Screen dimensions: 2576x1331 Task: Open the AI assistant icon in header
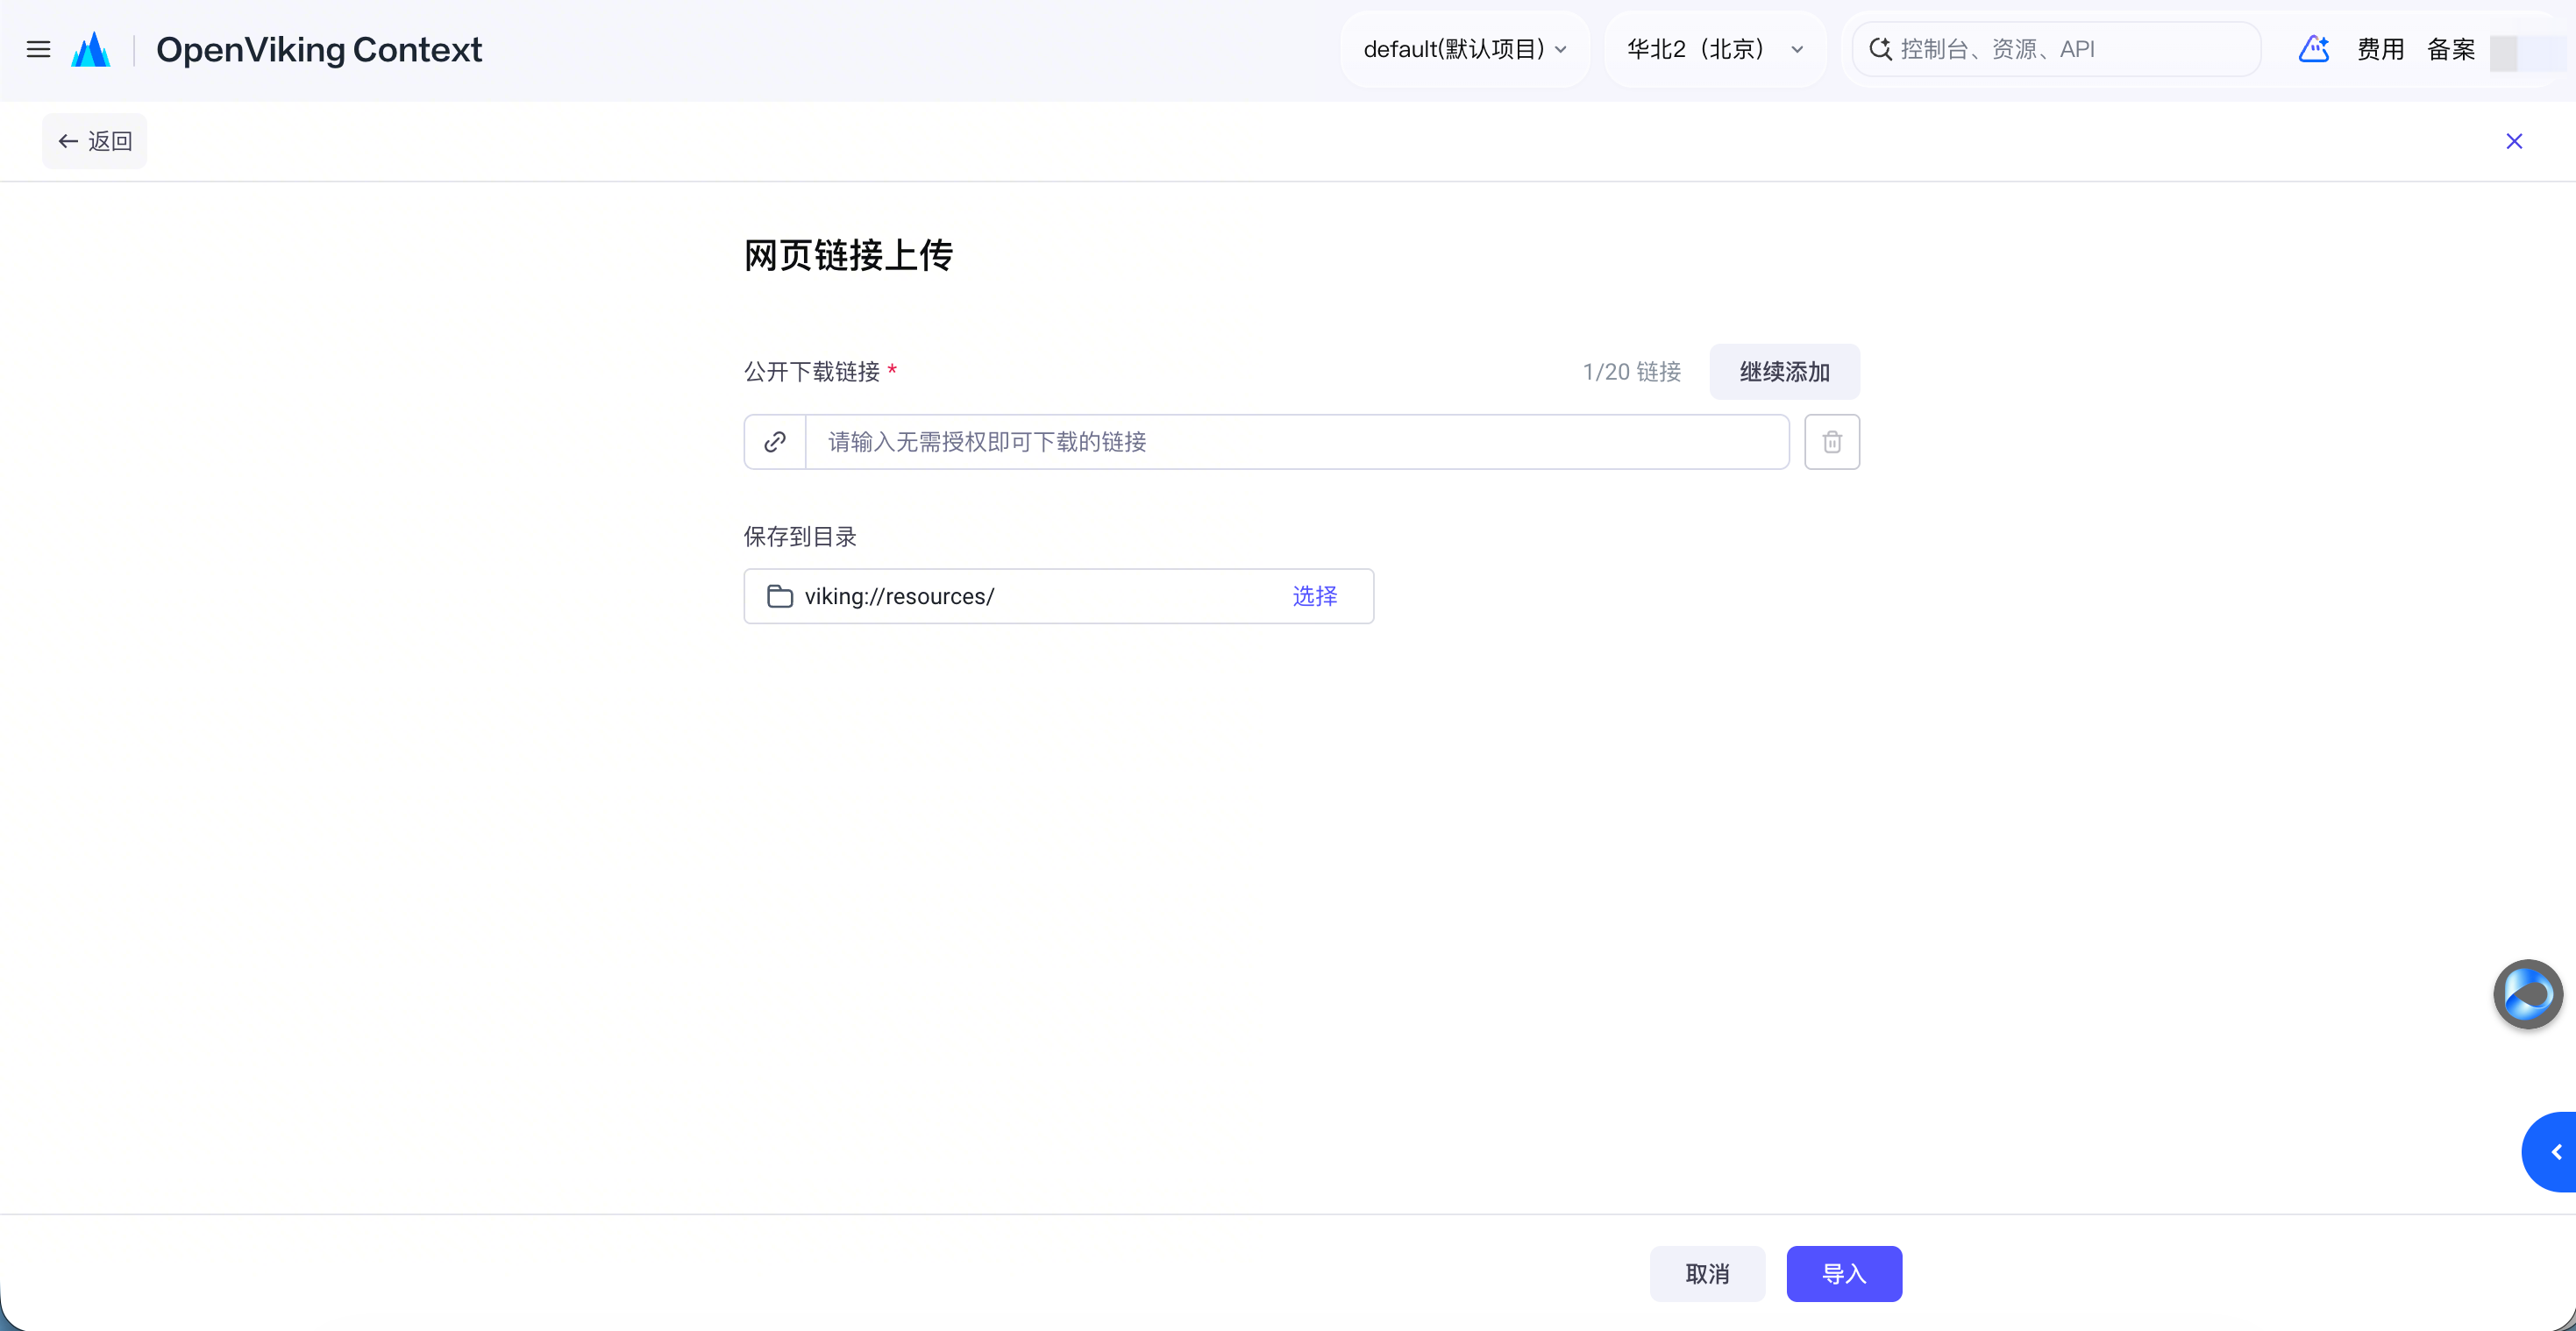[x=2314, y=49]
